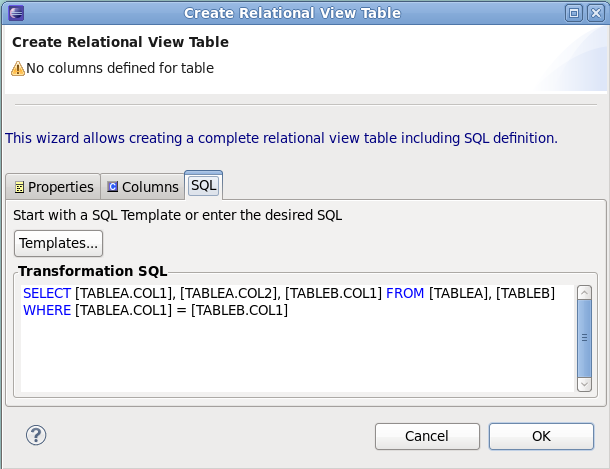Click the SQL editor scrollbar thumb
Screen dimensions: 610x469
tap(584, 338)
